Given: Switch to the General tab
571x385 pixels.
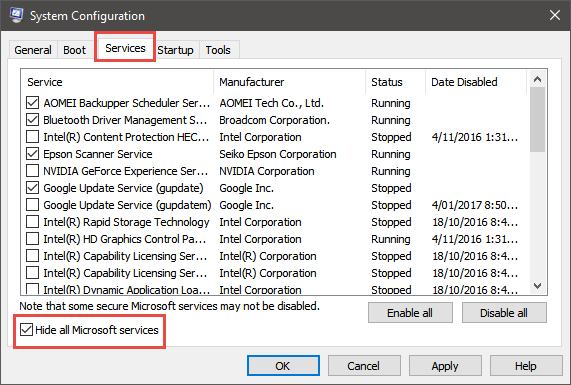Looking at the screenshot, I should point(33,50).
